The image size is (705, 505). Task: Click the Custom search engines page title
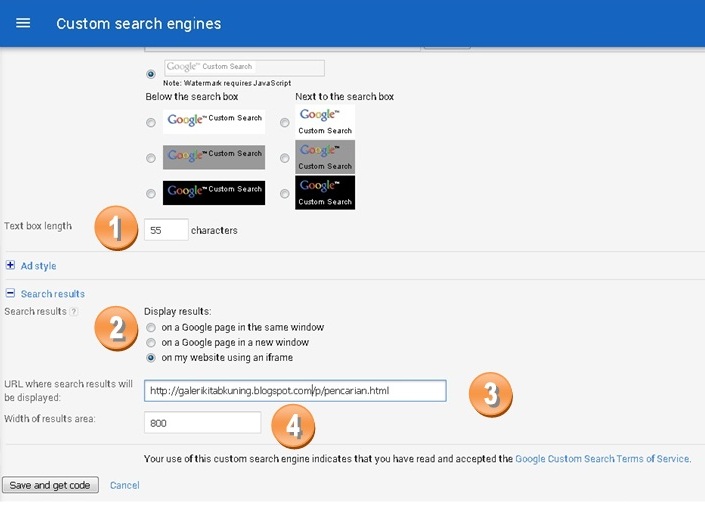pyautogui.click(x=138, y=23)
